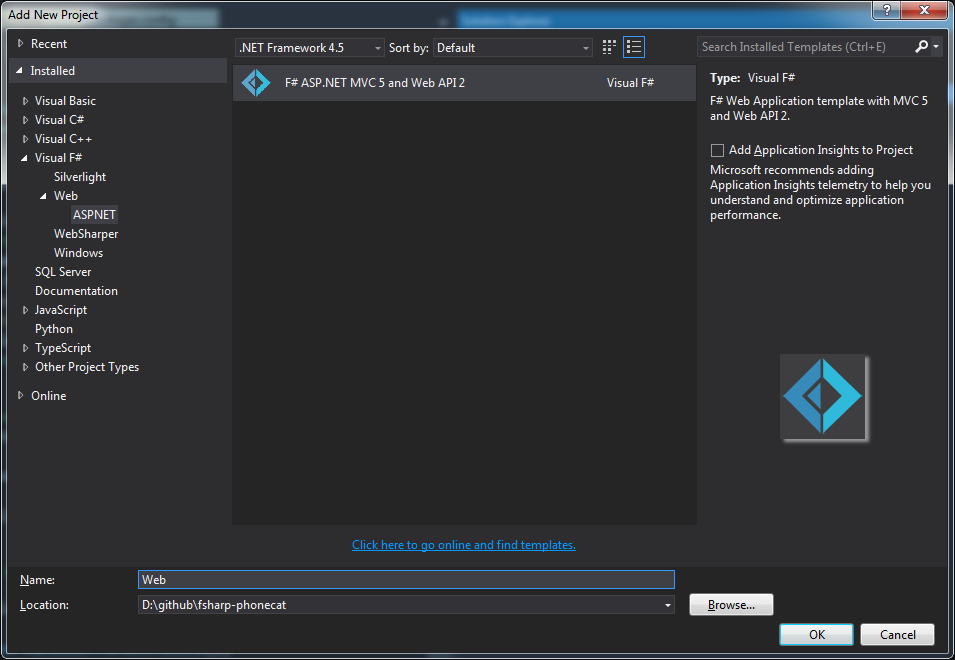Expand the Other Project Types node

[x=25, y=367]
